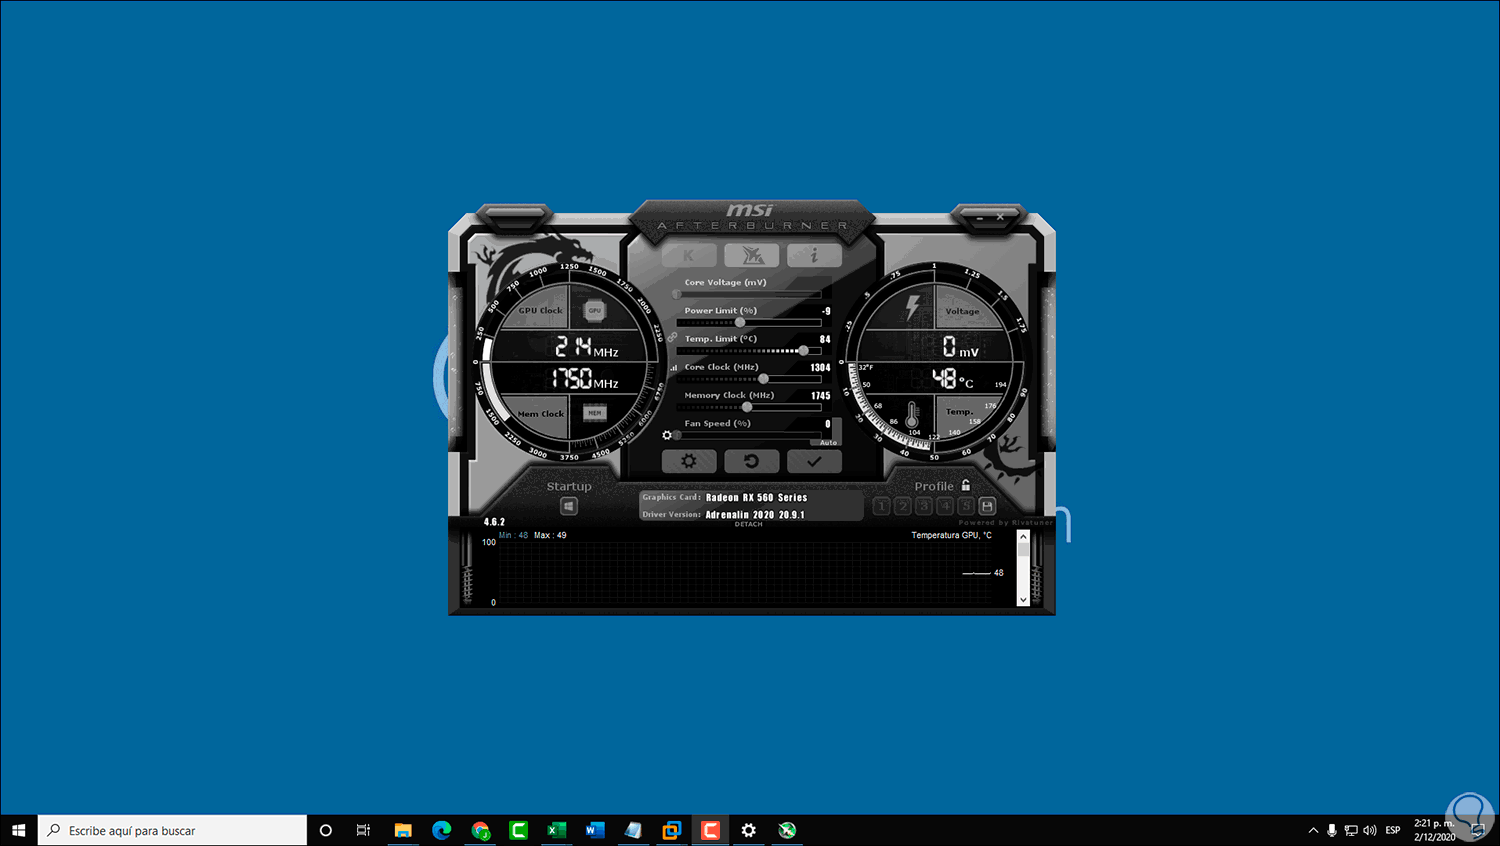1500x846 pixels.
Task: Open File Explorer from the taskbar
Action: 403,830
